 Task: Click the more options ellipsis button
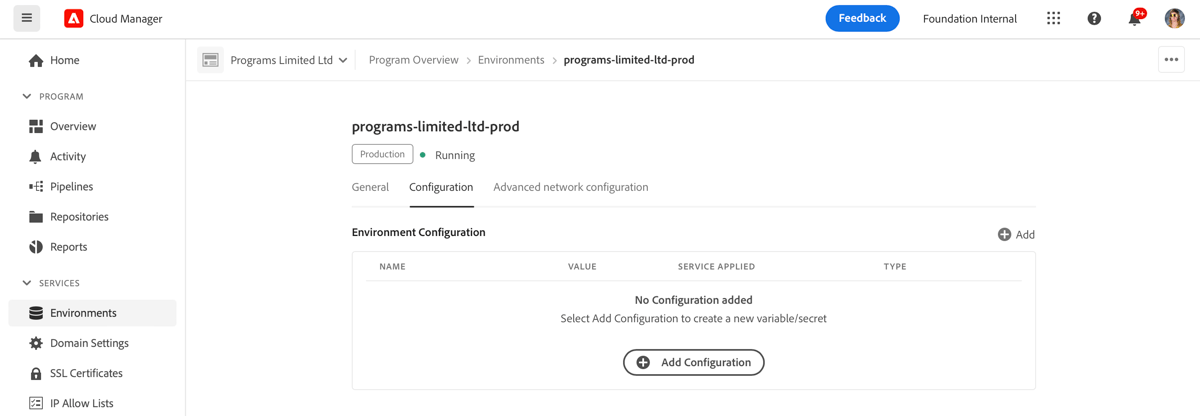coord(1171,60)
